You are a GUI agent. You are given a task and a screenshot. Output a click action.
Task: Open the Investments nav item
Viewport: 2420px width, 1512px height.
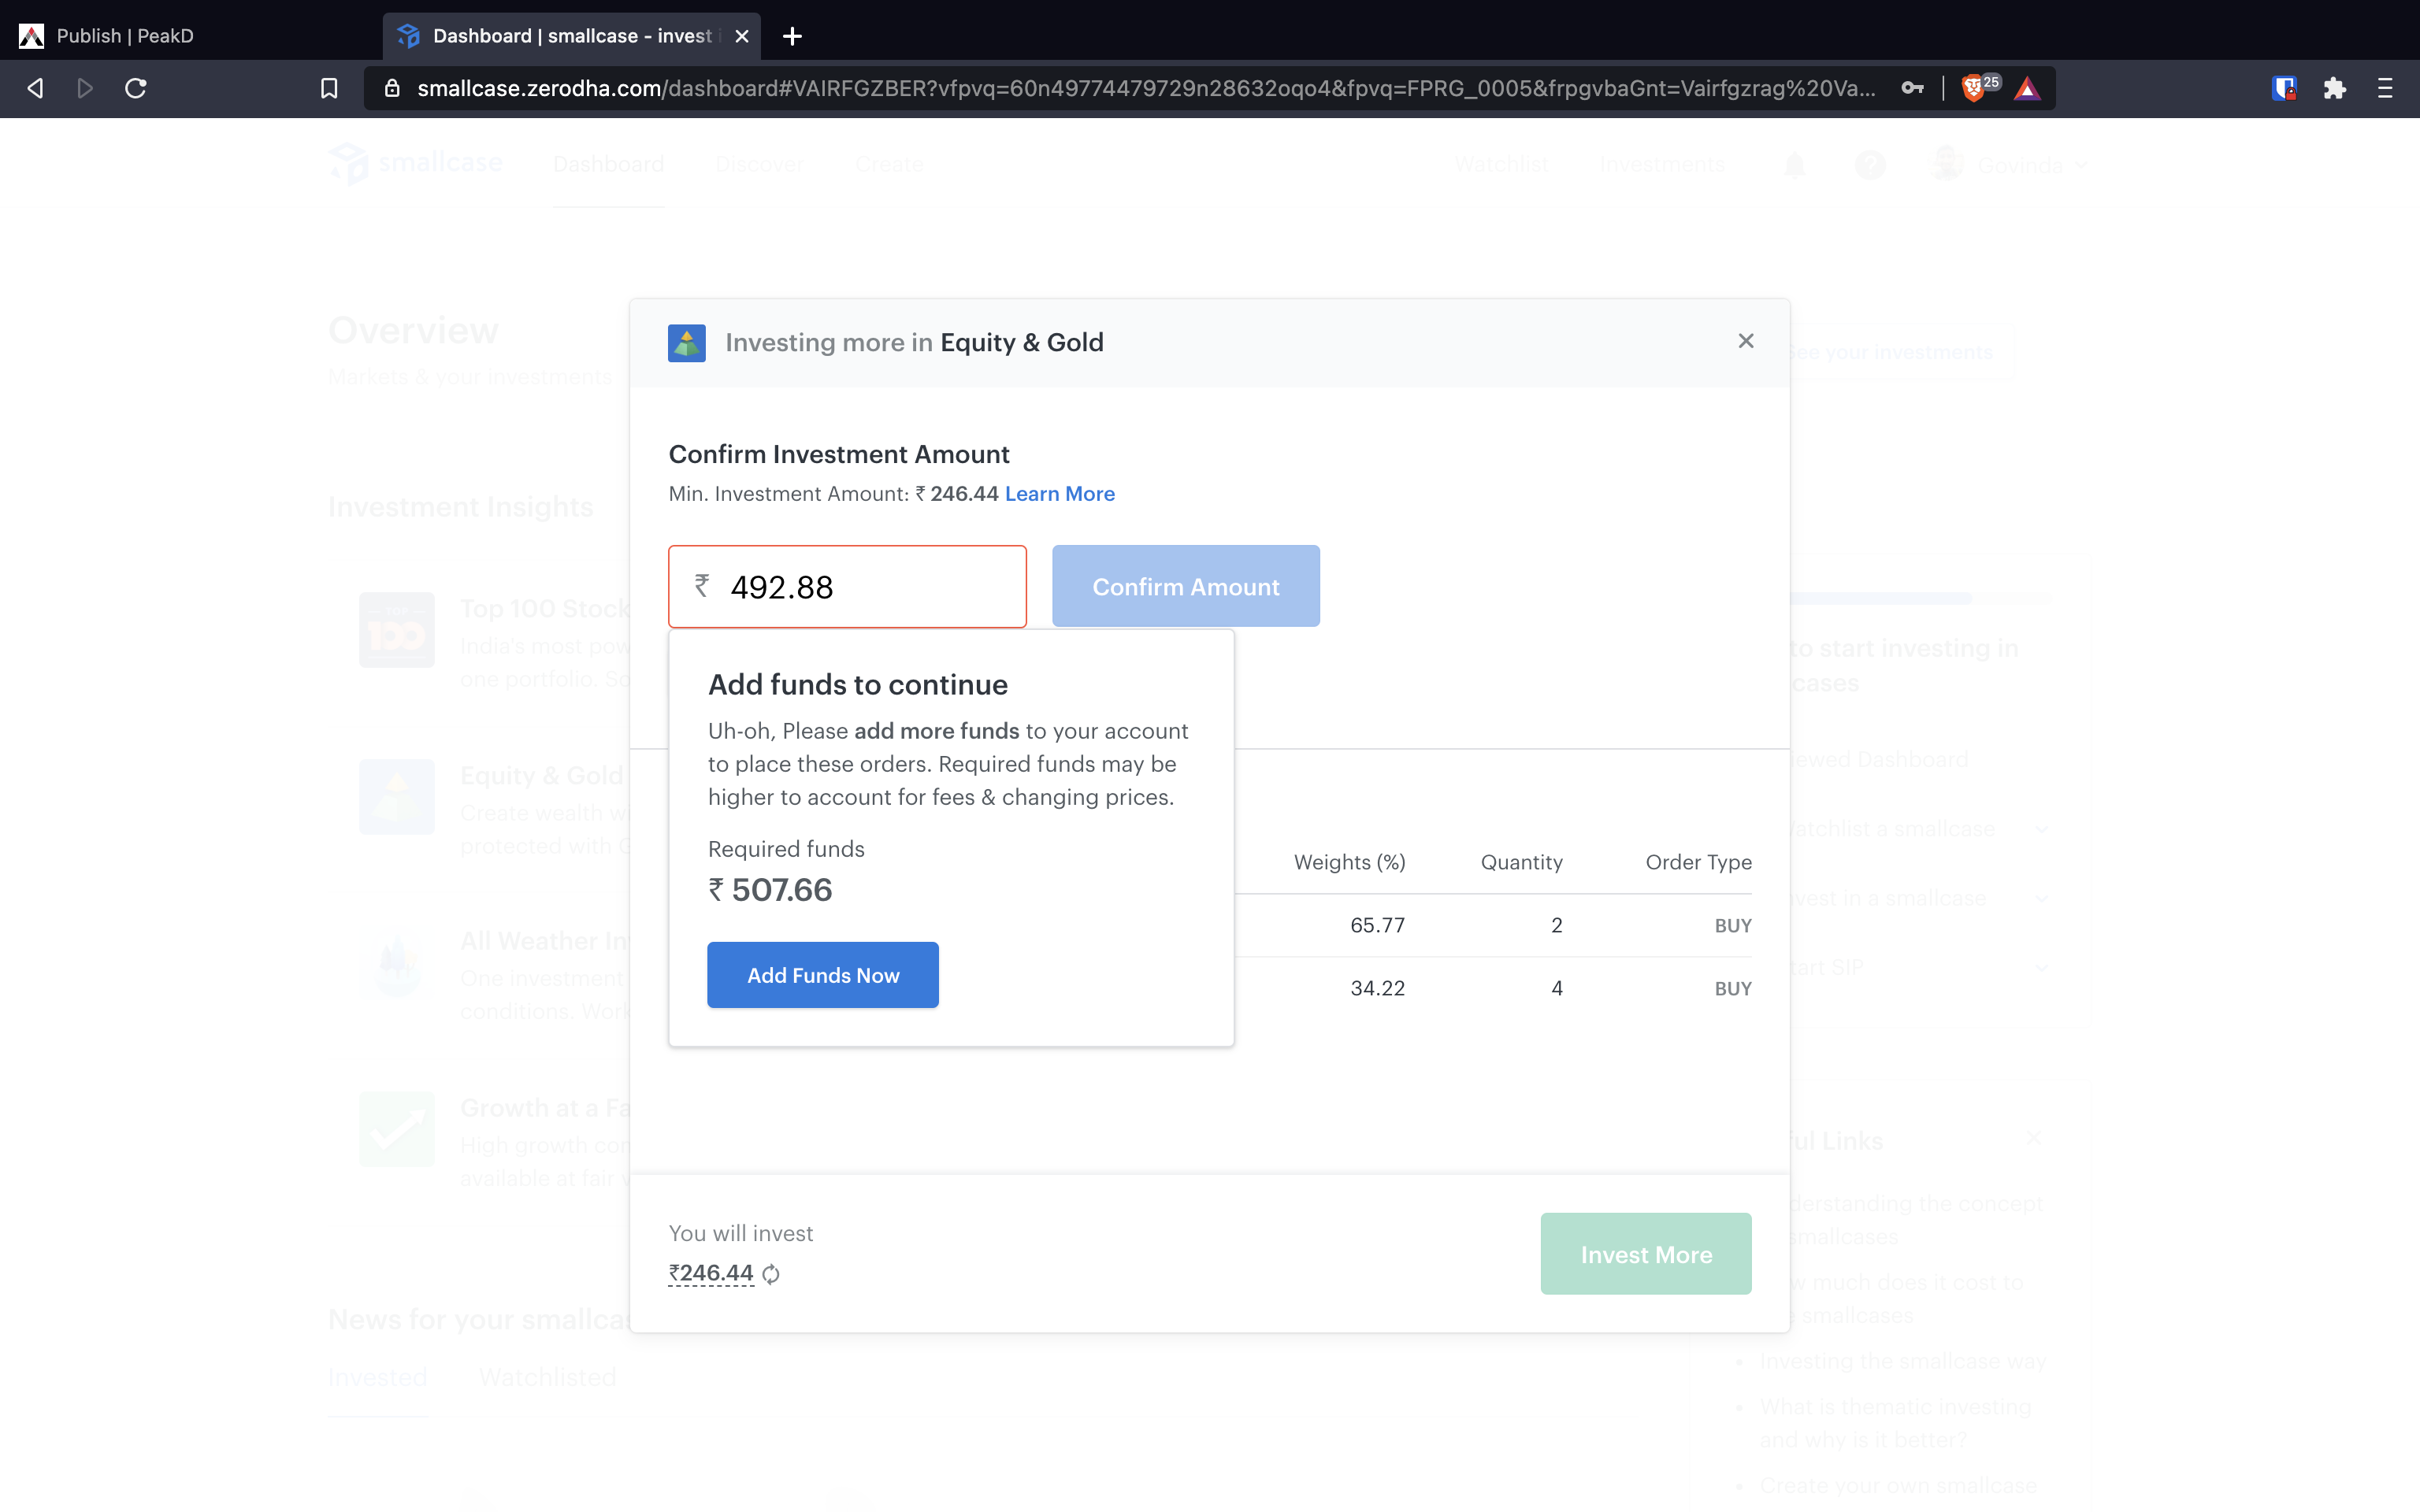coord(1662,164)
